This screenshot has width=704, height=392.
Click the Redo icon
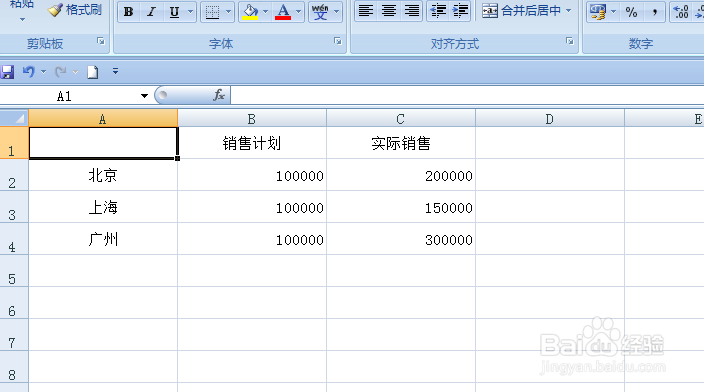coord(60,72)
